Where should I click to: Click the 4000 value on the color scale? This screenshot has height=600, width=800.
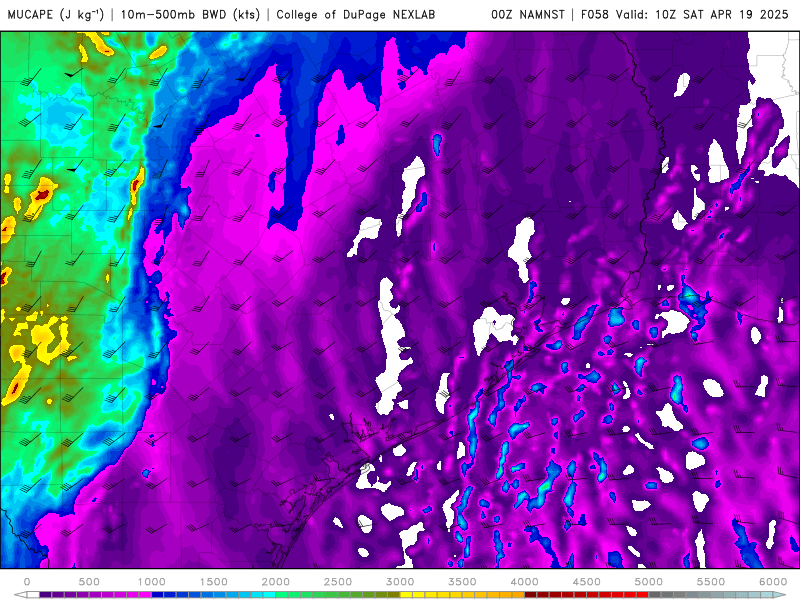524,582
